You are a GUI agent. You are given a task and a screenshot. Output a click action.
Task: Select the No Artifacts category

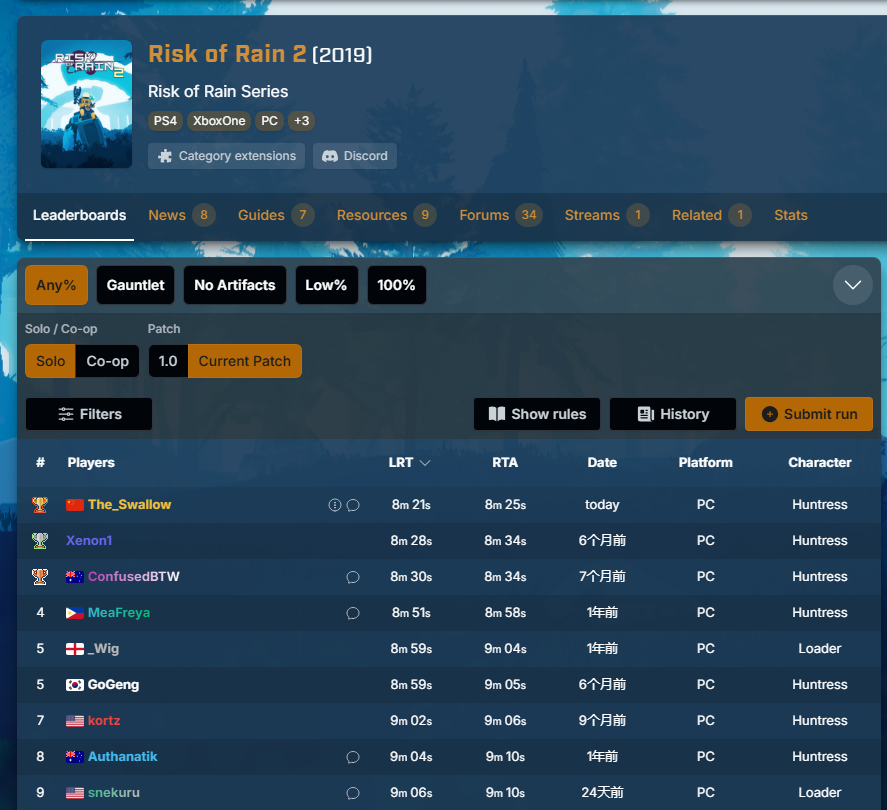(x=235, y=285)
